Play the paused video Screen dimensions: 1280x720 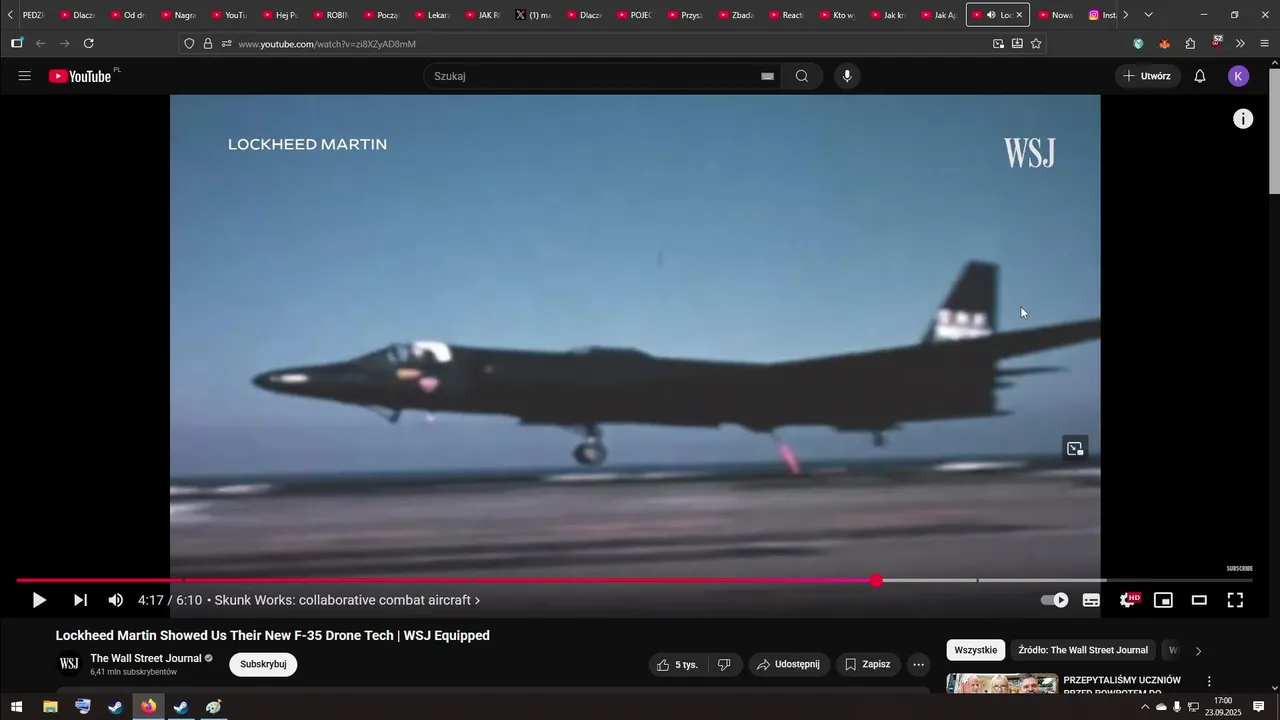39,600
